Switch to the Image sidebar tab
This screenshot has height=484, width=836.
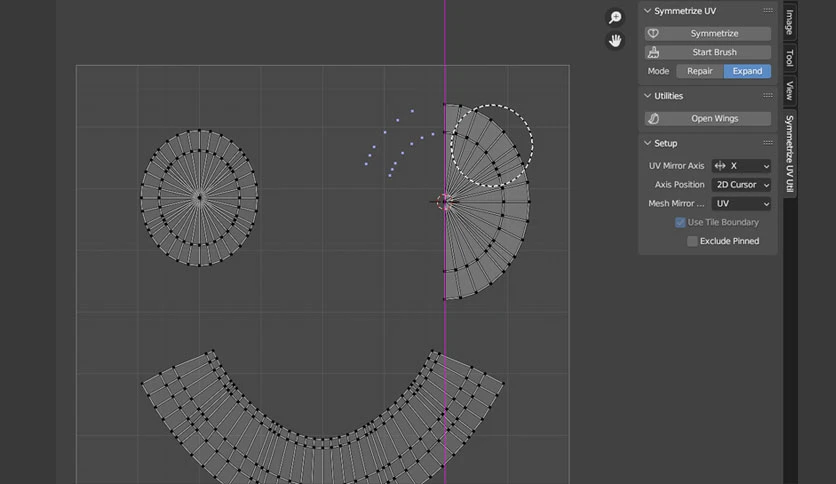click(790, 22)
